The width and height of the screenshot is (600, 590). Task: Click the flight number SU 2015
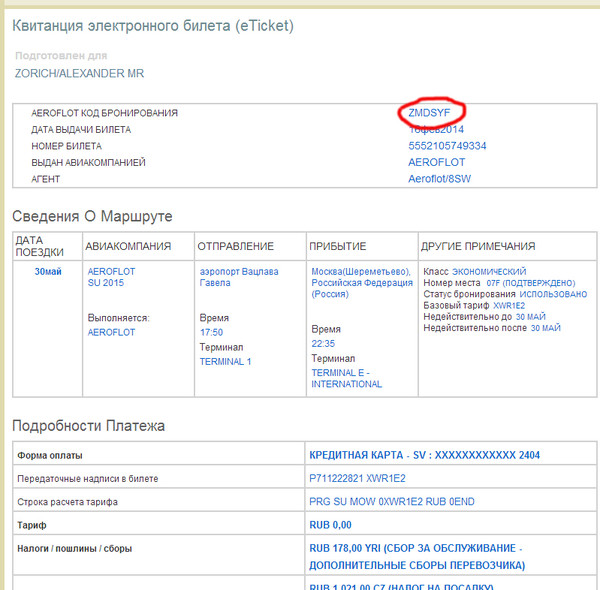click(x=106, y=283)
